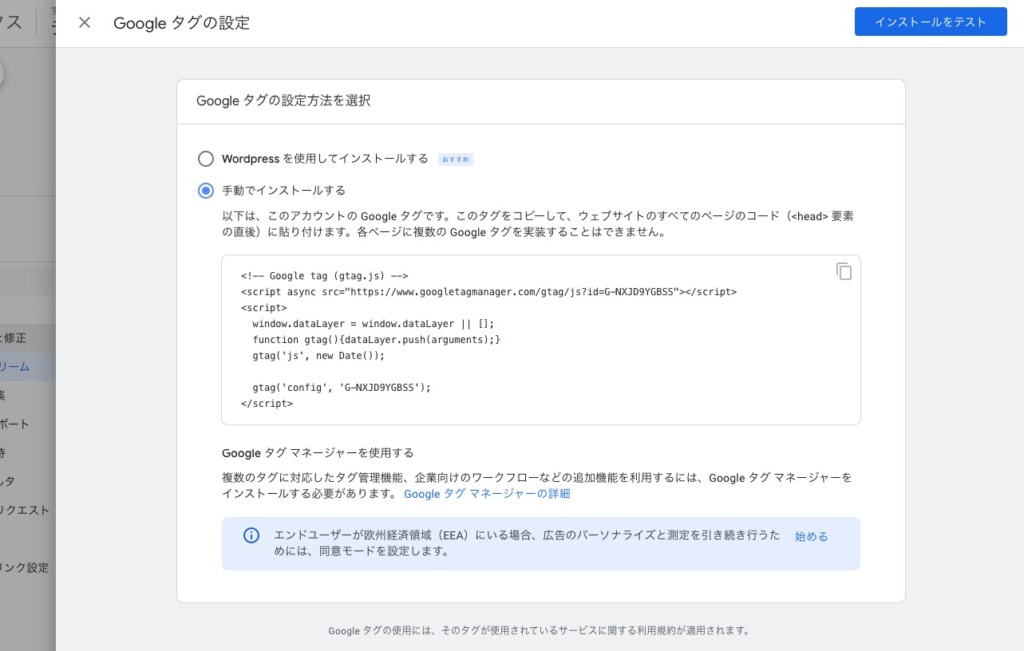This screenshot has width=1024, height=651.
Task: Close the Google タグの設定 panel
Action: (x=84, y=23)
